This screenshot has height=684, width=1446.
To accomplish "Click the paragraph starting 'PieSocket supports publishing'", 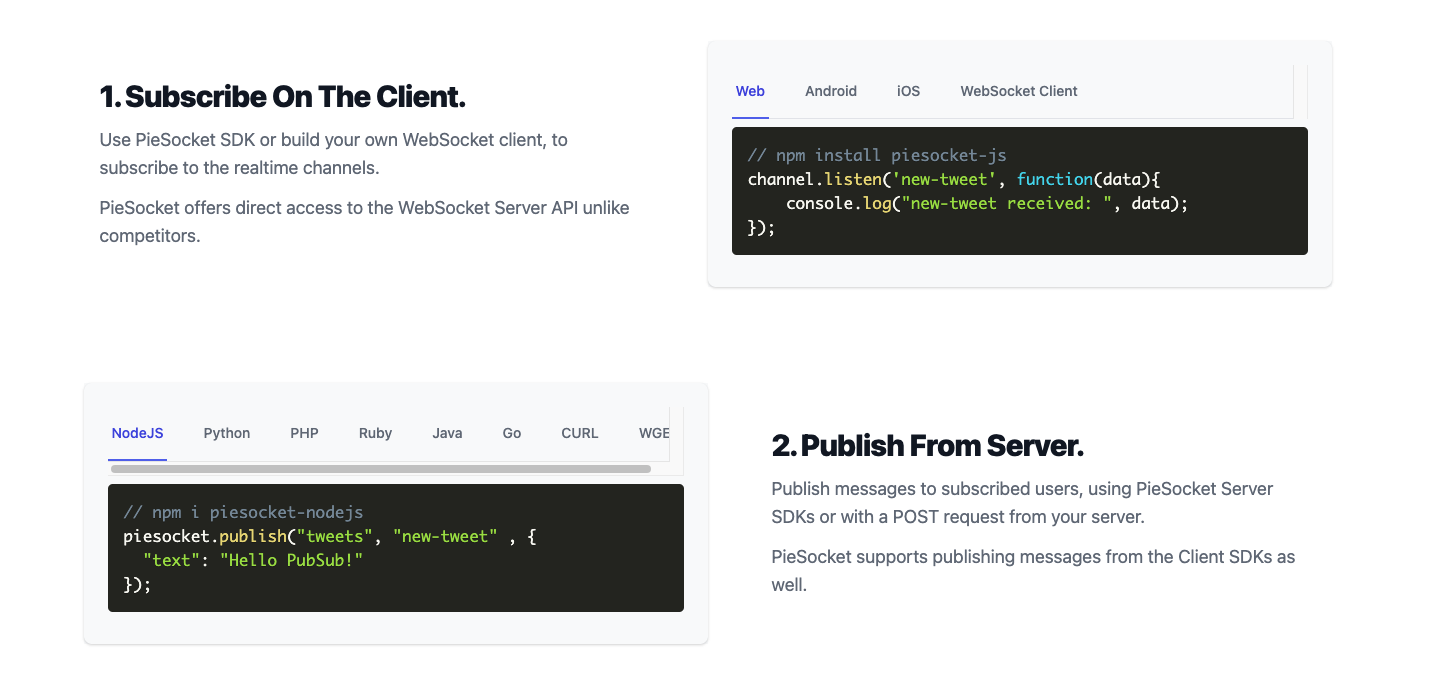I will pos(1033,570).
